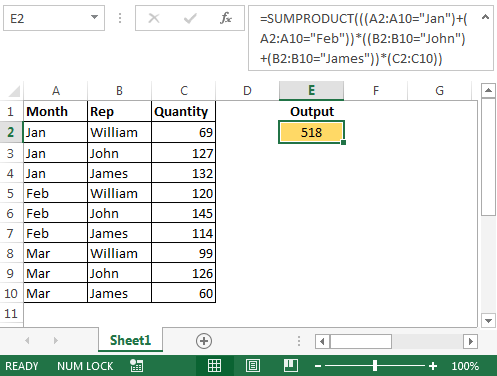Open the Name Box dropdown arrow
The height and width of the screenshot is (376, 497).
tap(95, 17)
